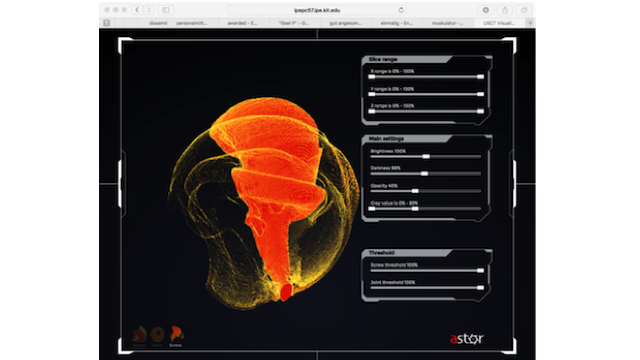Viewport: 640px width, 360px height.
Task: Toggle the Safari sidebar button
Action: pyautogui.click(x=166, y=10)
